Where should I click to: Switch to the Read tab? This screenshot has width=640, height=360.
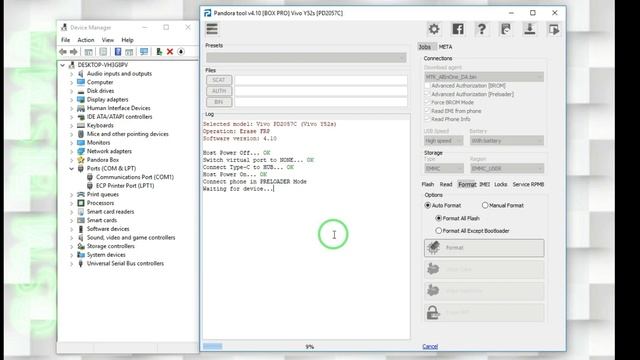click(x=446, y=184)
